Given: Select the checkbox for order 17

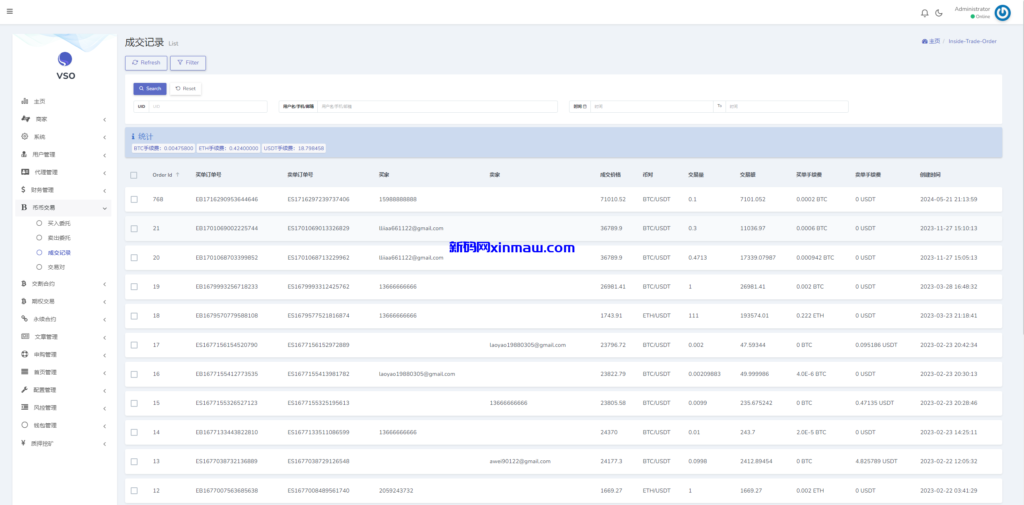Looking at the screenshot, I should [x=134, y=344].
